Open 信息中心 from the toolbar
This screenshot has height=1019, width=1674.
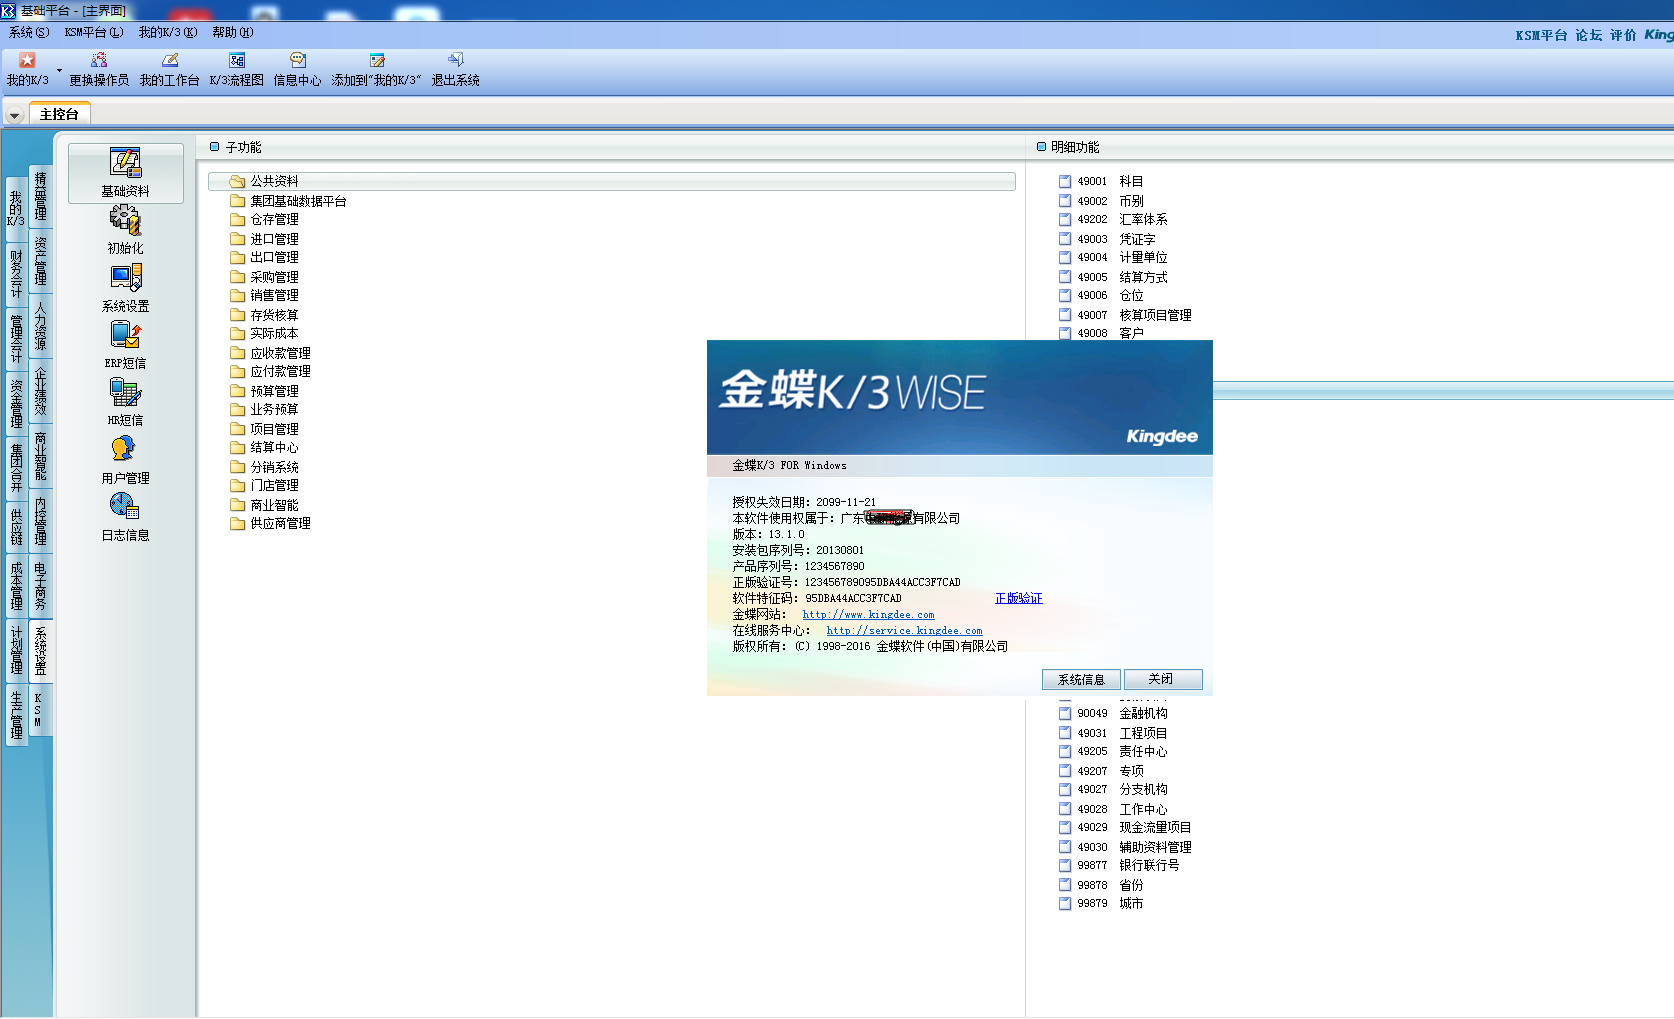[297, 67]
